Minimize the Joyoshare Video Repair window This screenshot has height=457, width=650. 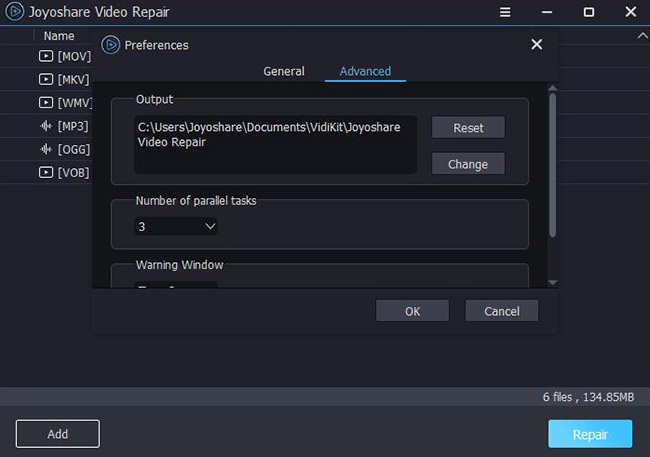(547, 12)
